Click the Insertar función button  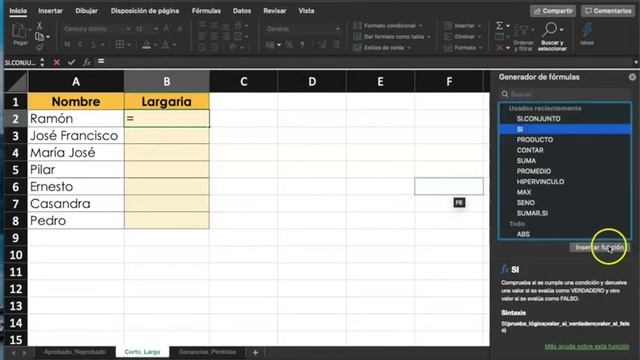click(600, 247)
